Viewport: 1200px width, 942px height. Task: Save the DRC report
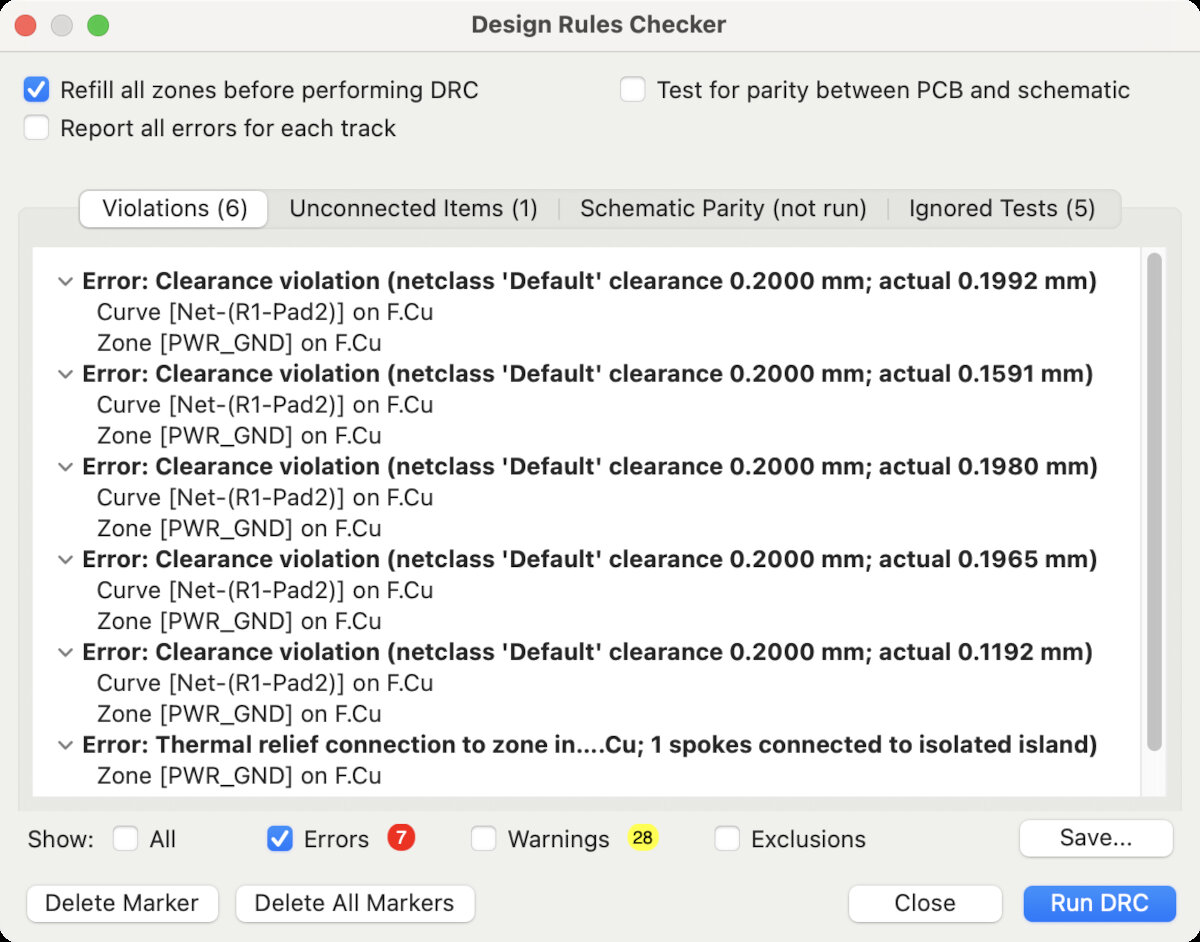[1095, 839]
